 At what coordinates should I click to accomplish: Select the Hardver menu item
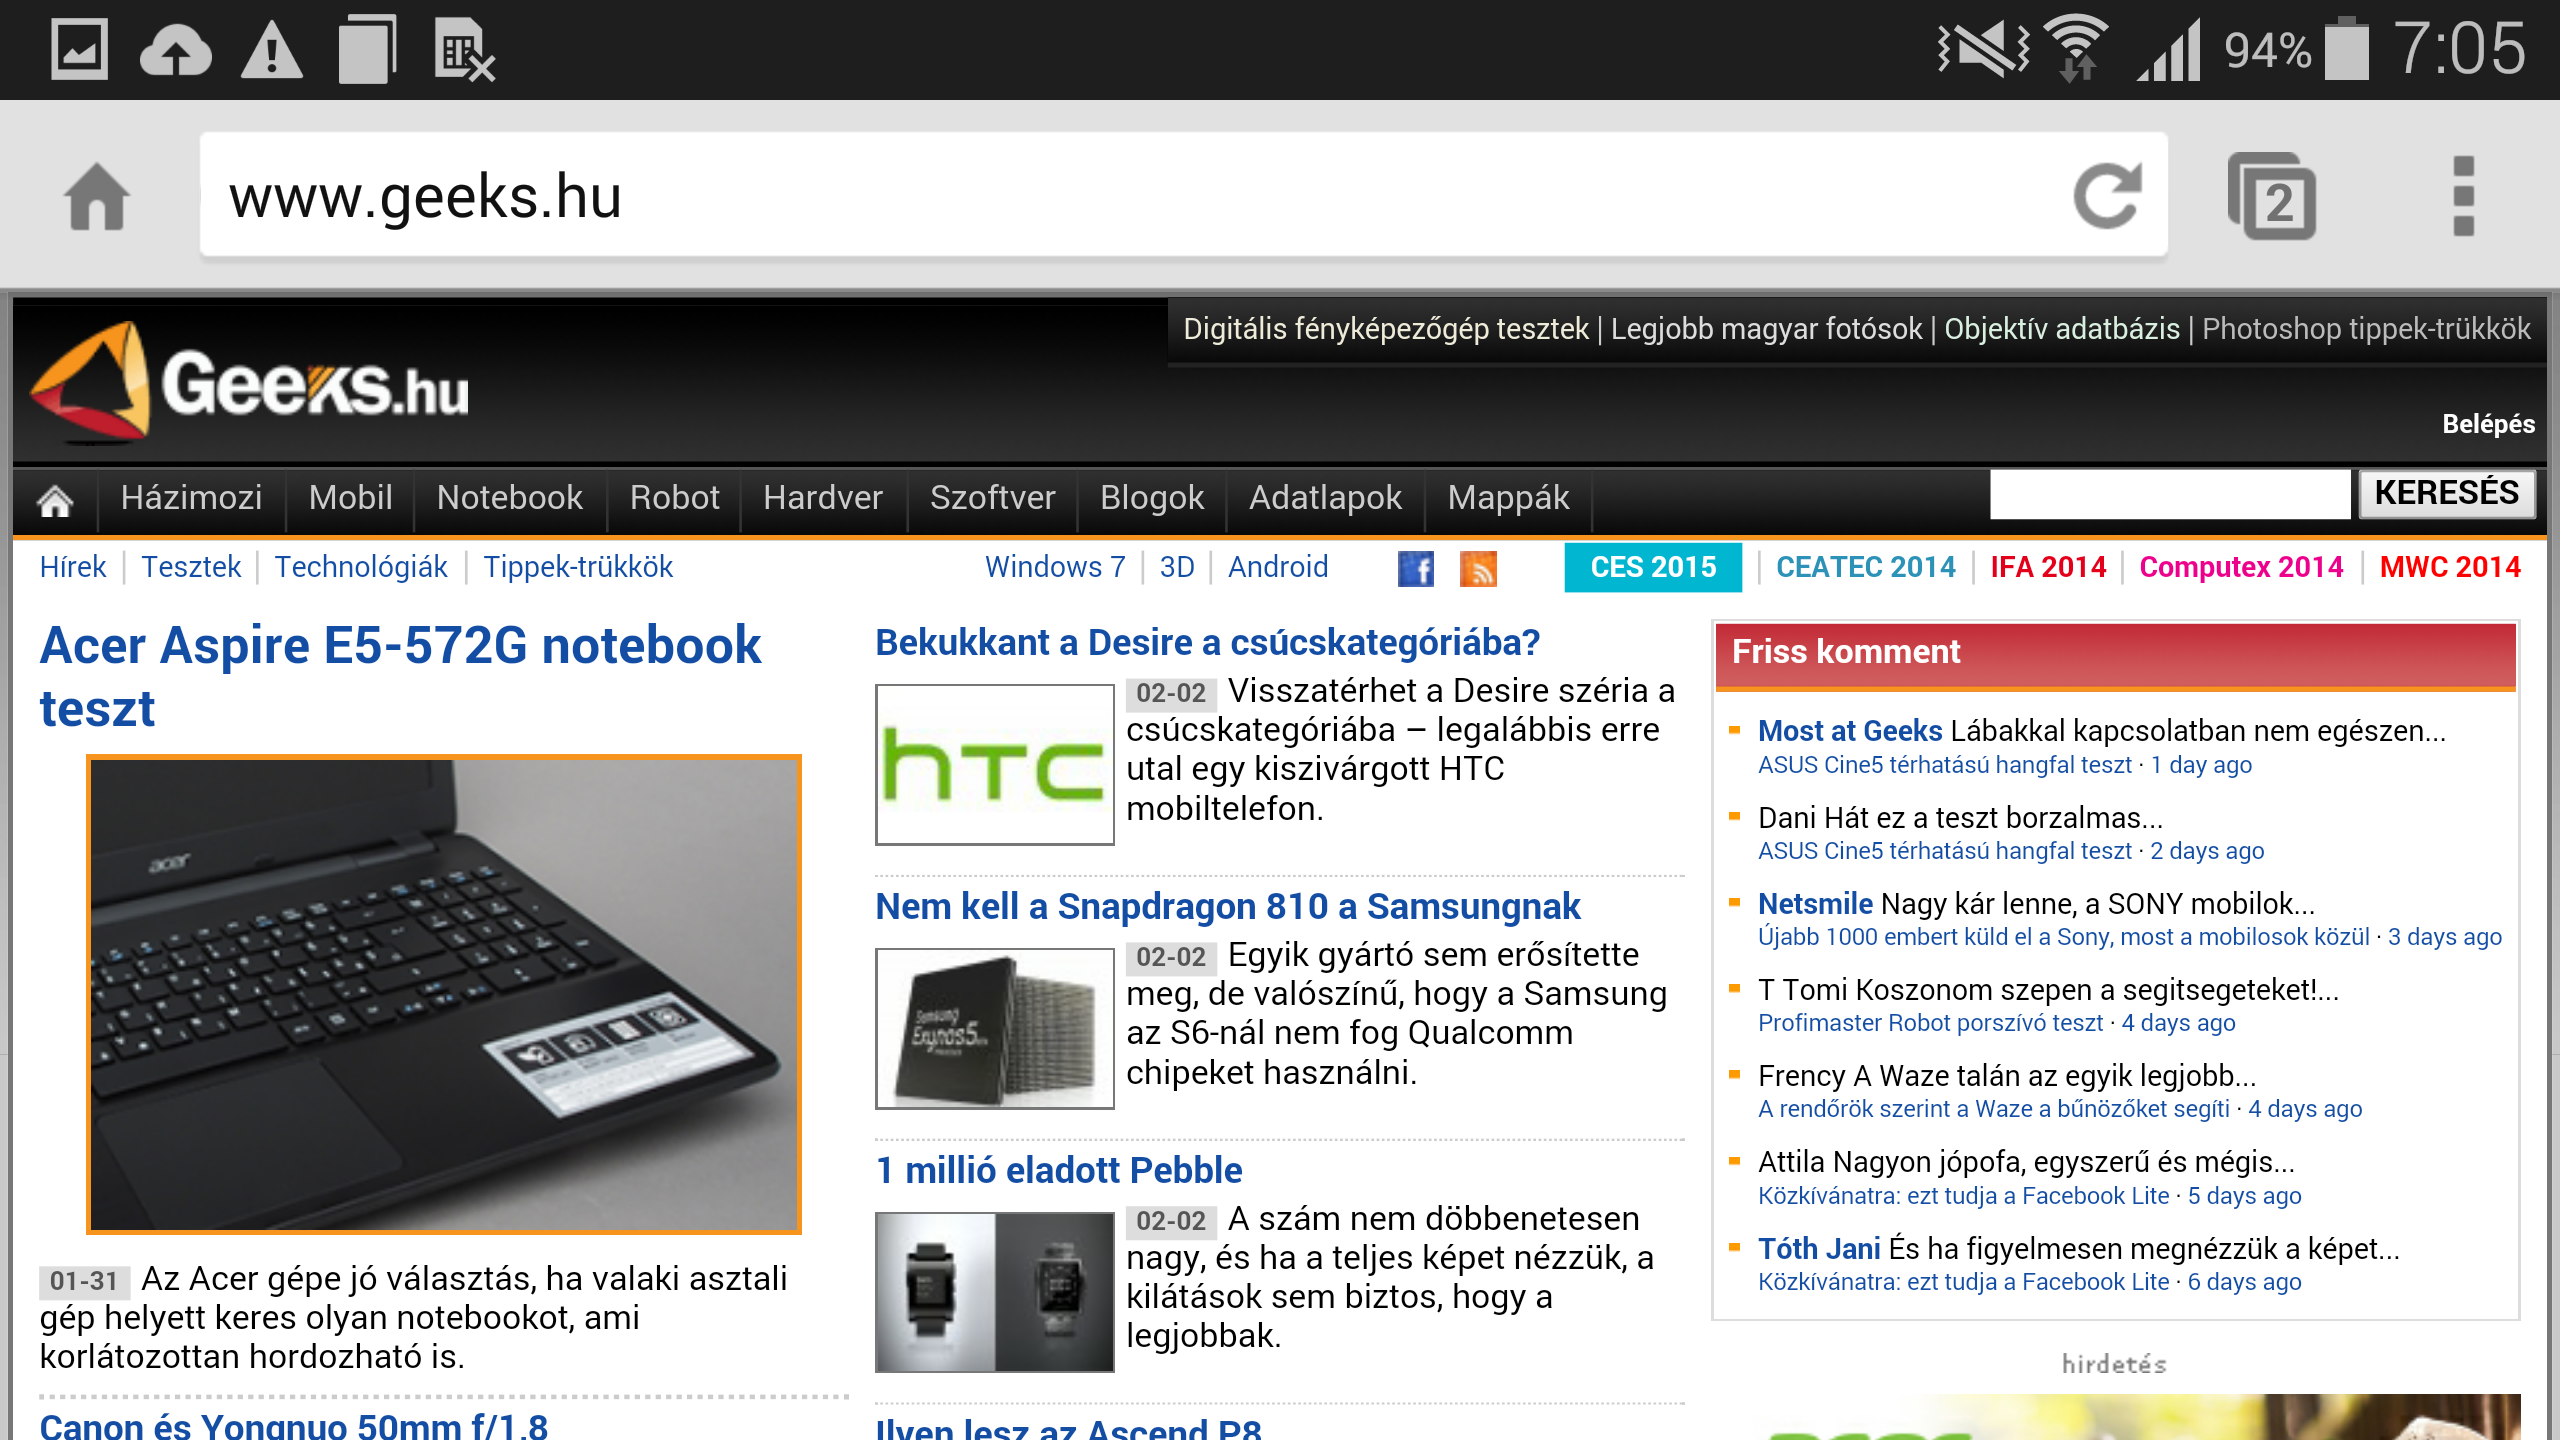pos(822,498)
